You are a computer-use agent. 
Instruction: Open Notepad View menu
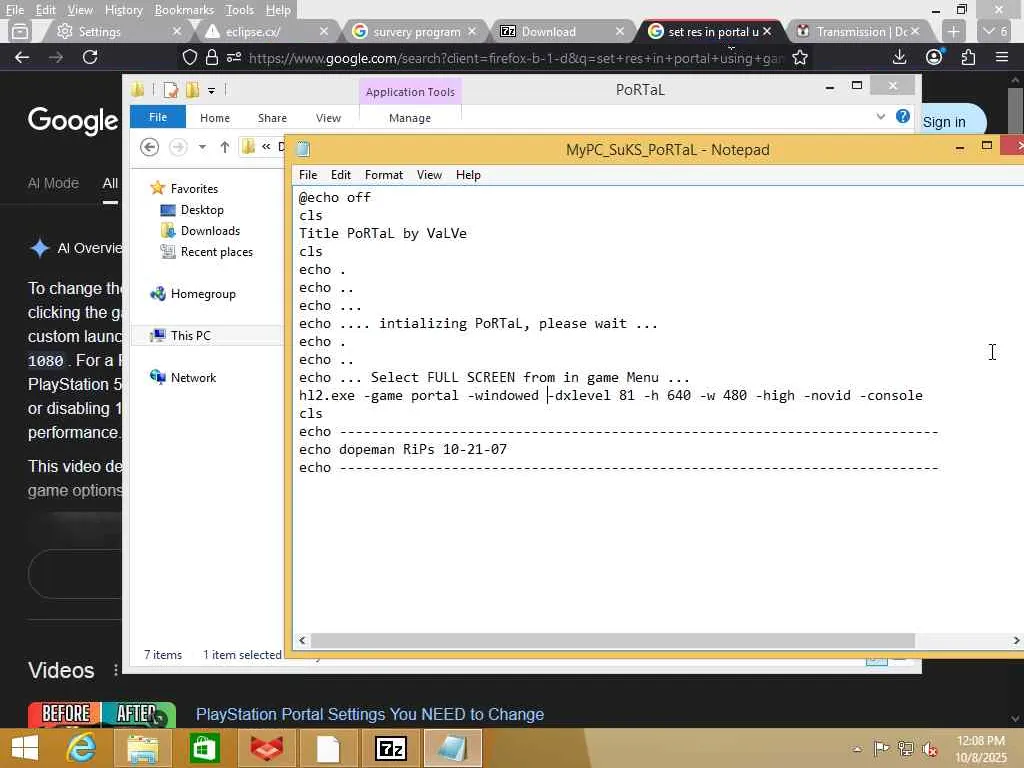[x=429, y=175]
